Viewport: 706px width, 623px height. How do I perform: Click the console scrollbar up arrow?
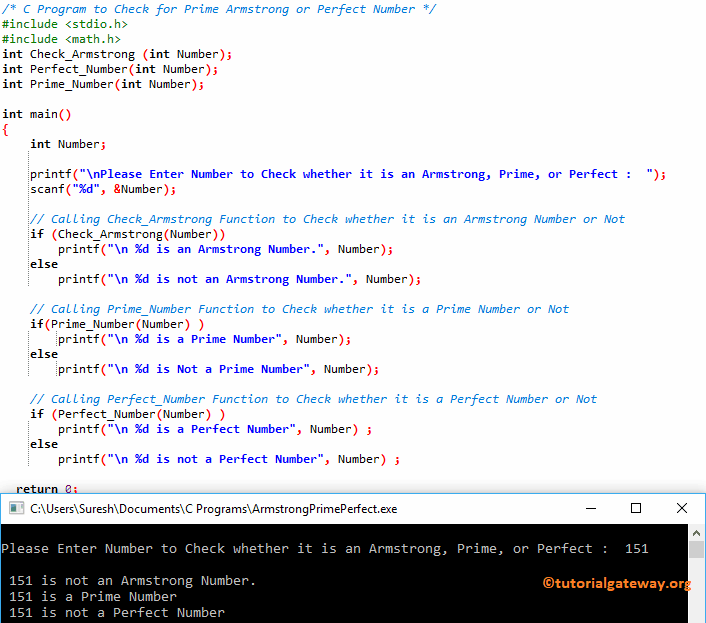(697, 533)
